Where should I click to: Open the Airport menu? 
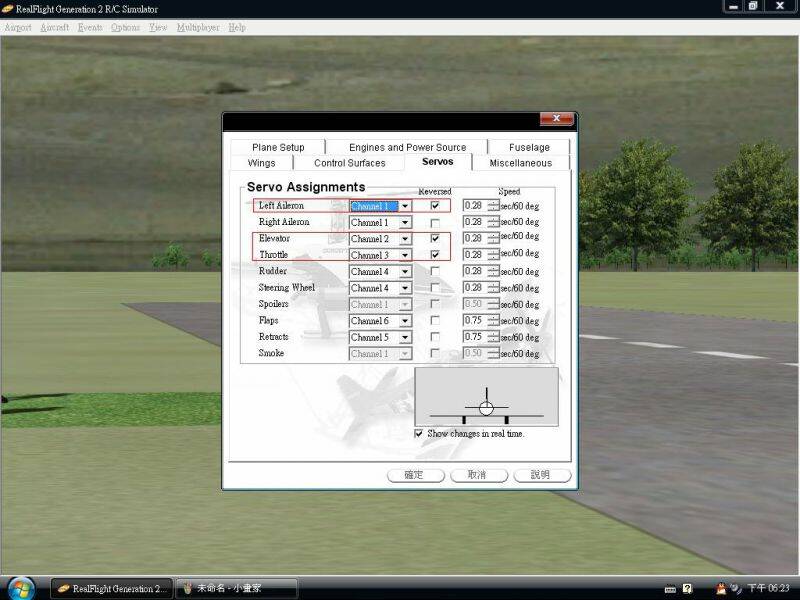coord(18,27)
